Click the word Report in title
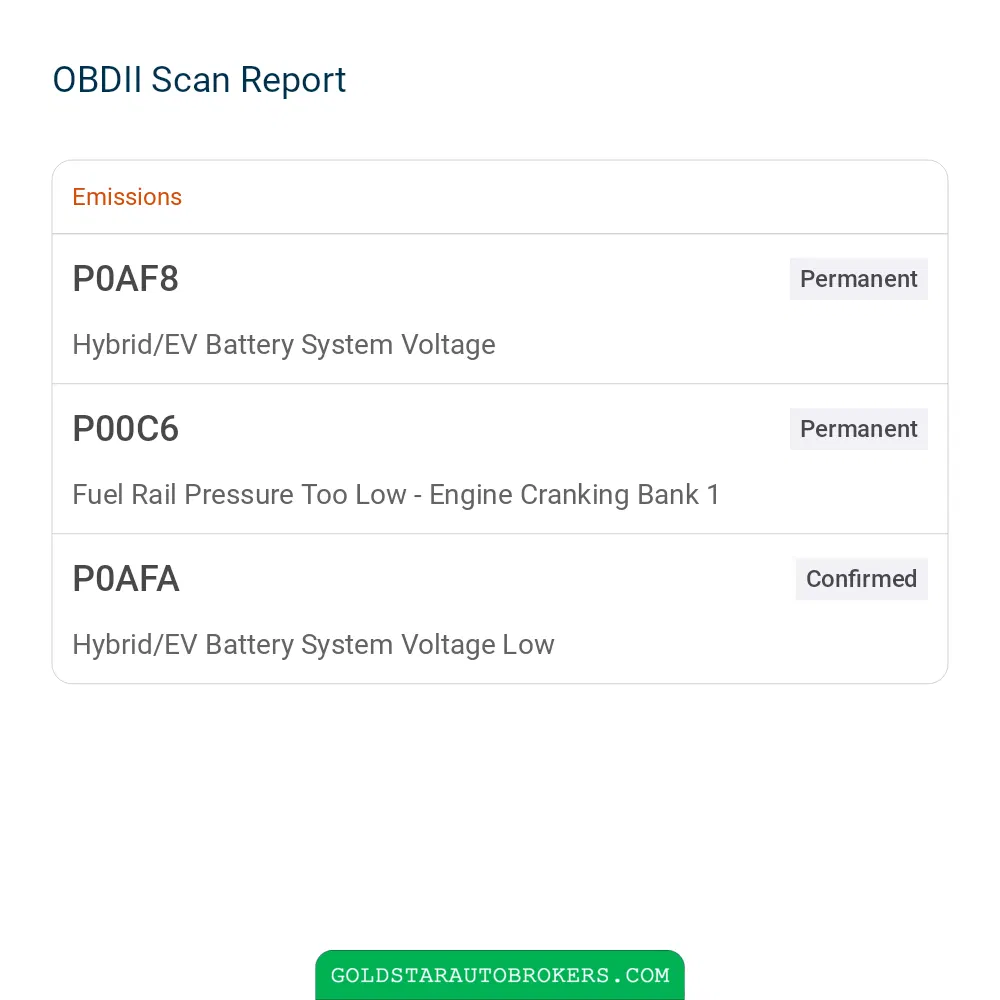This screenshot has height=1000, width=1000. click(293, 81)
